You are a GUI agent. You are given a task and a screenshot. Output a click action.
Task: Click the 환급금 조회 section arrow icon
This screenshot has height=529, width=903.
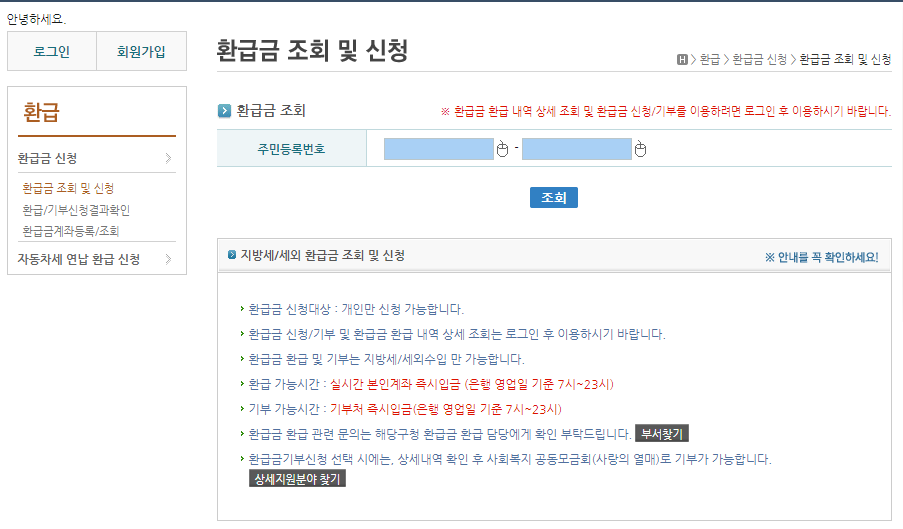[224, 111]
